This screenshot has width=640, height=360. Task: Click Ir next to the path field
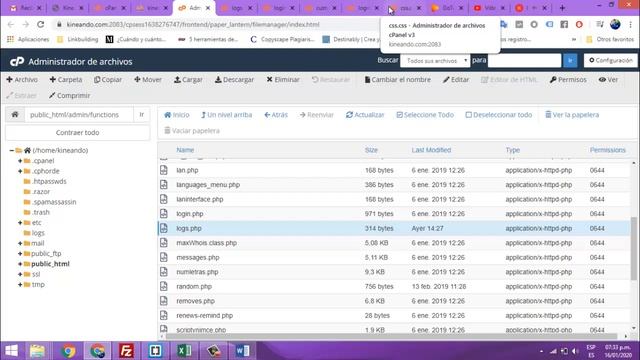(142, 115)
